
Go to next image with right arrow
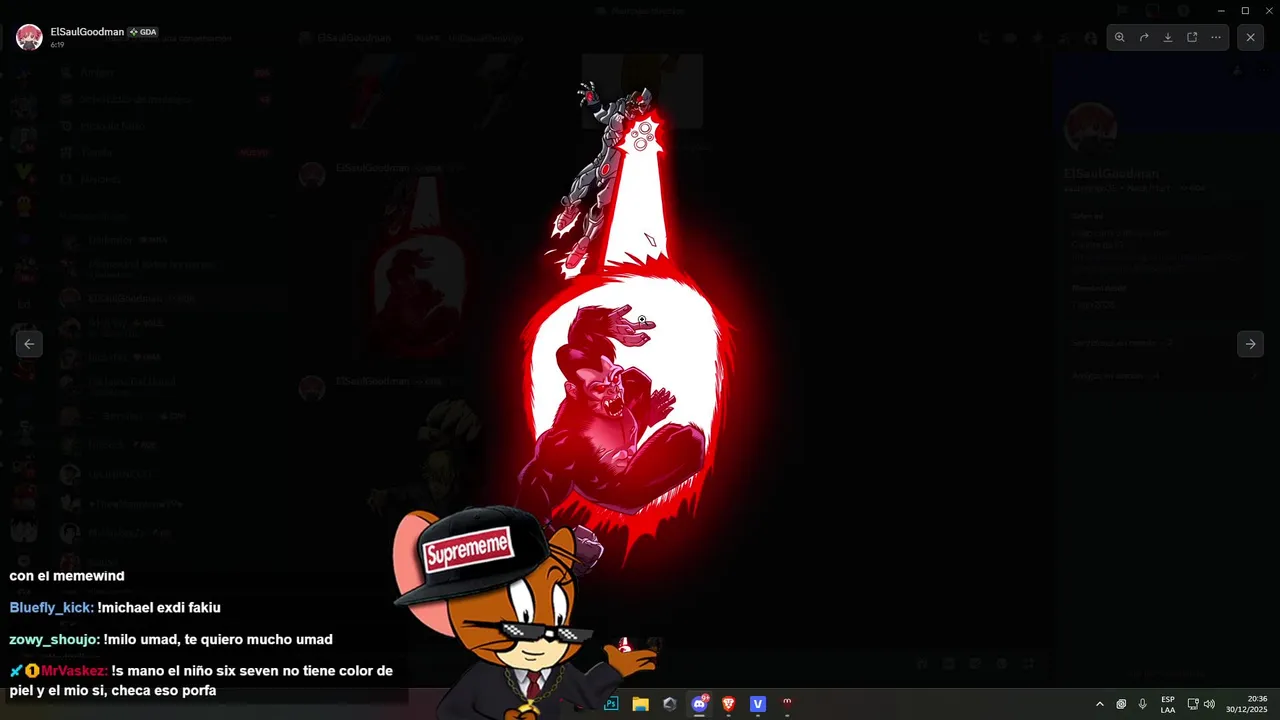pos(1250,343)
